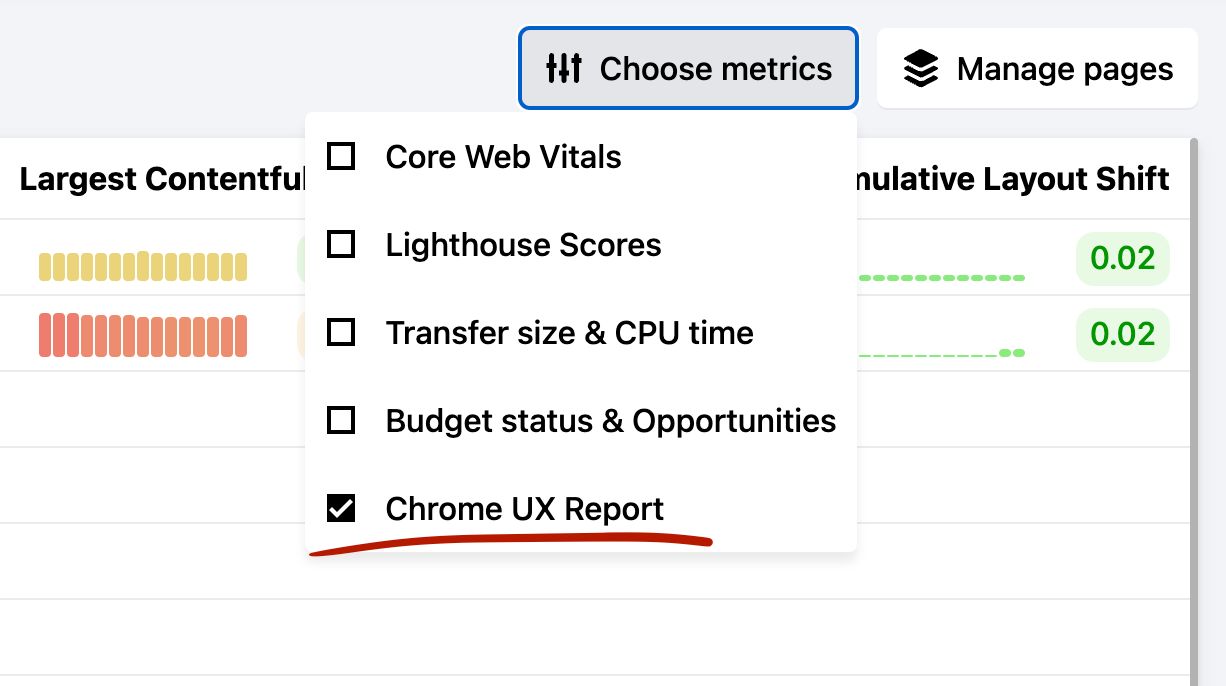Click the stacked layers icon beside Manage pages
The image size is (1226, 686).
(919, 67)
